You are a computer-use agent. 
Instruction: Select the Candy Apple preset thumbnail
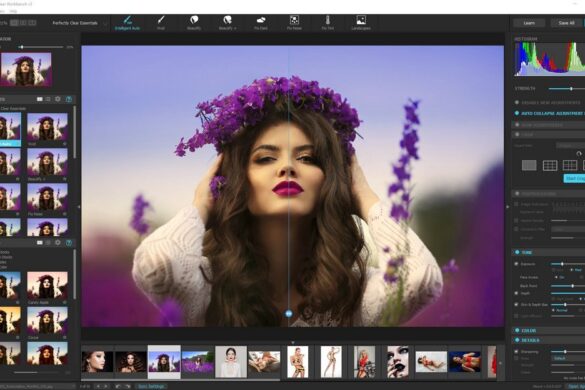[x=47, y=286]
